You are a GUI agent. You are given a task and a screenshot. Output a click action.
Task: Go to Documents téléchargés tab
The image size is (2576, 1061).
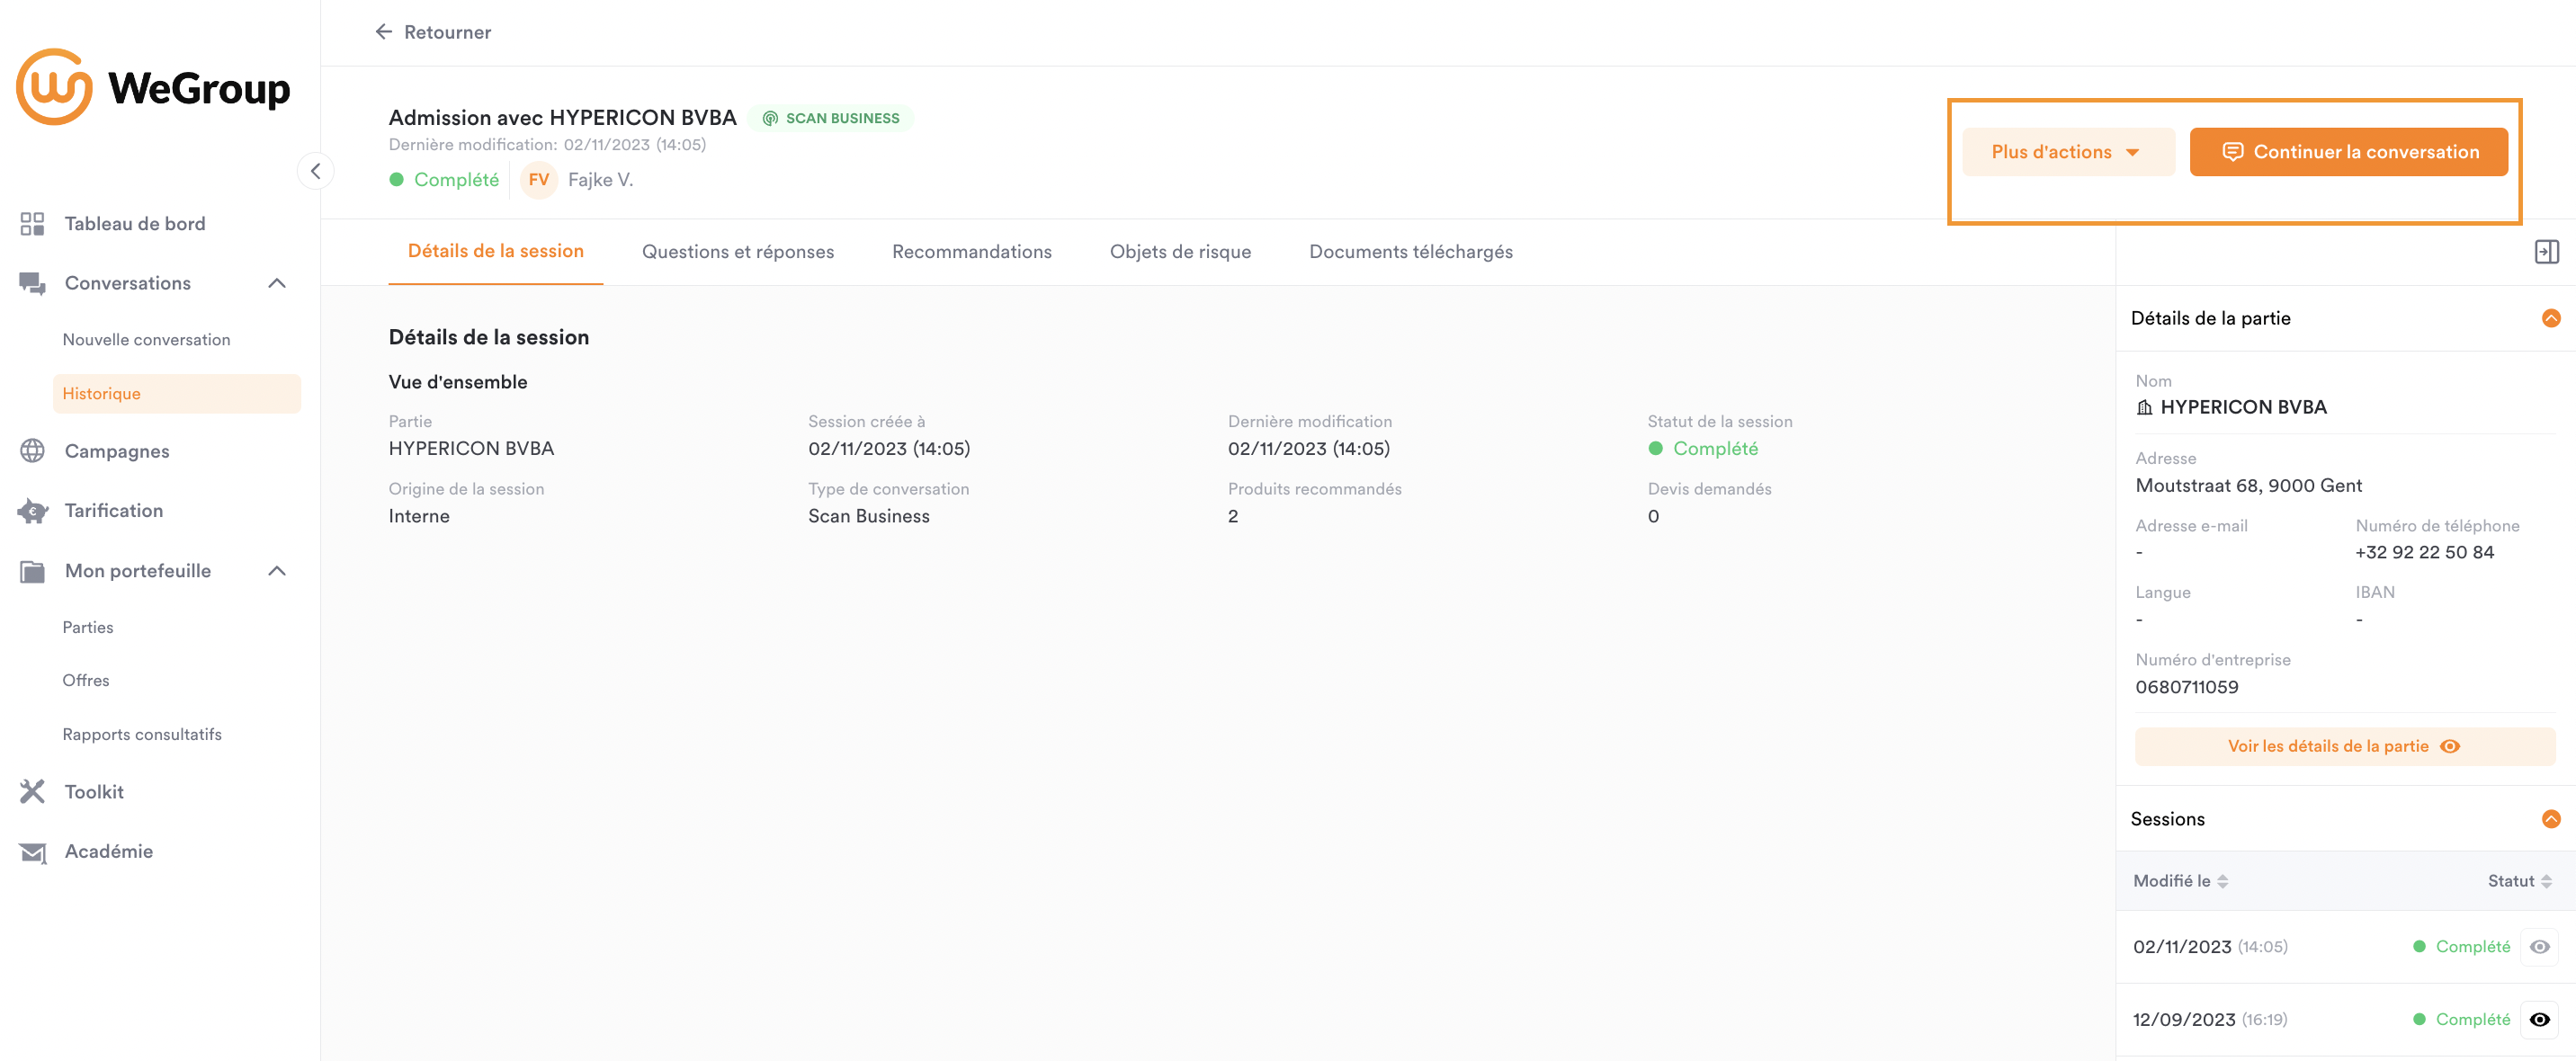[1411, 252]
